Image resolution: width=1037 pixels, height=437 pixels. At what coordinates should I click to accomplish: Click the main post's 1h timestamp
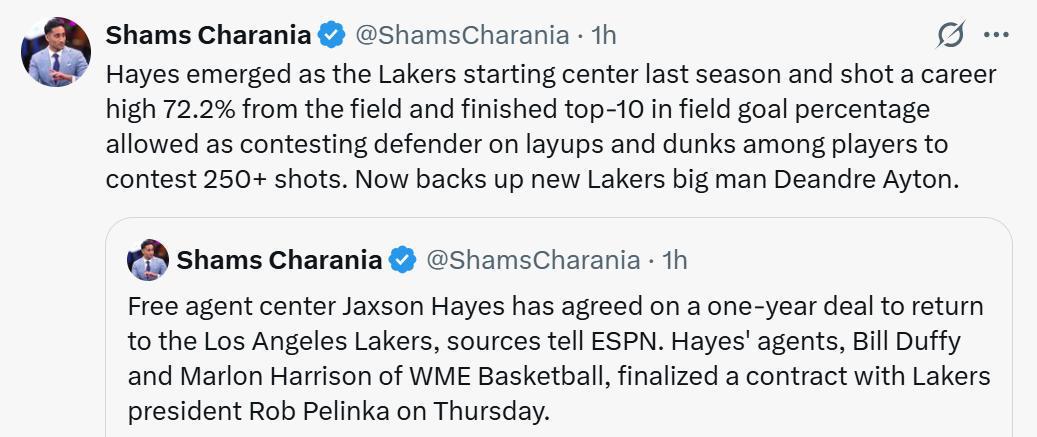tap(604, 35)
